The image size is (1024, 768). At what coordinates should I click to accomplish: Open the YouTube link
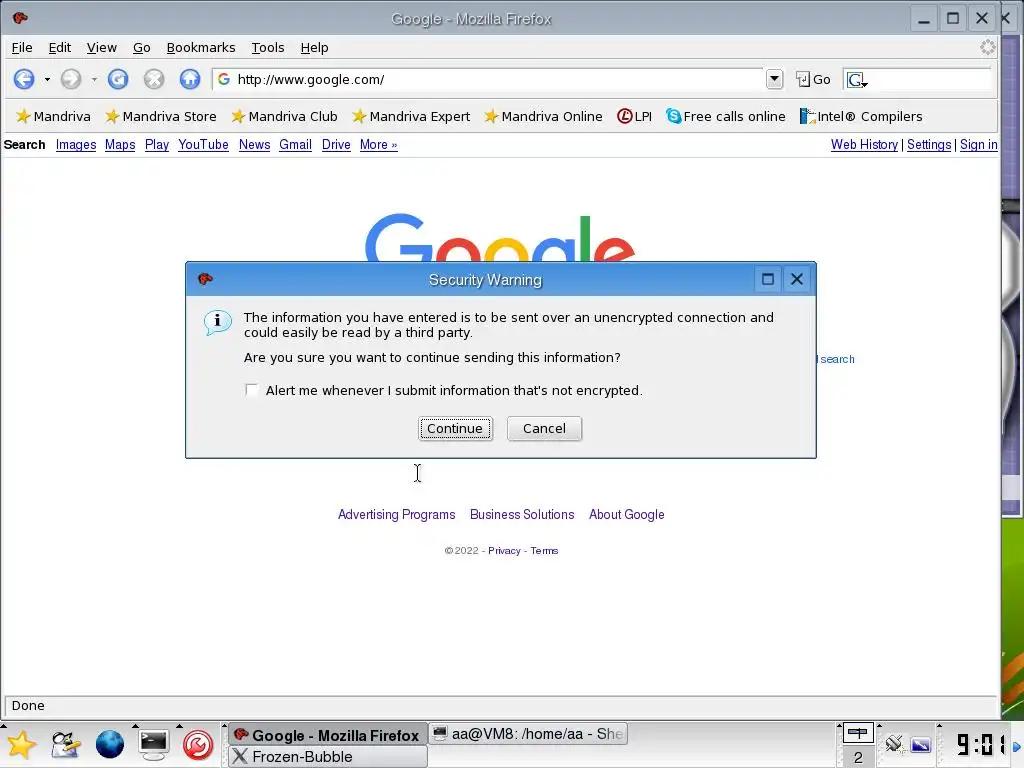click(203, 145)
